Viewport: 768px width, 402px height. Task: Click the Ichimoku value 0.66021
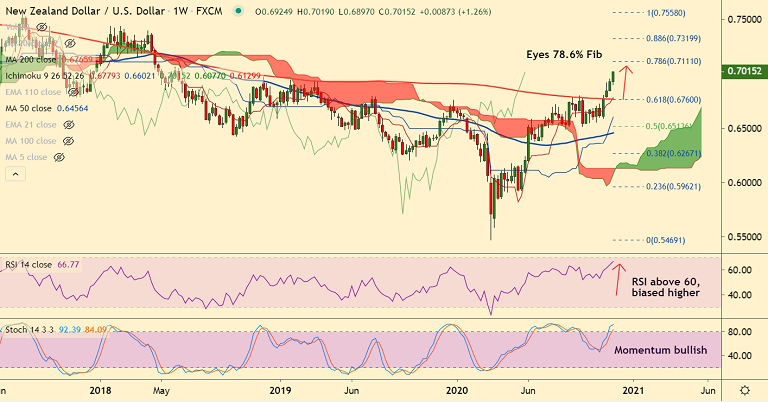tap(140, 76)
